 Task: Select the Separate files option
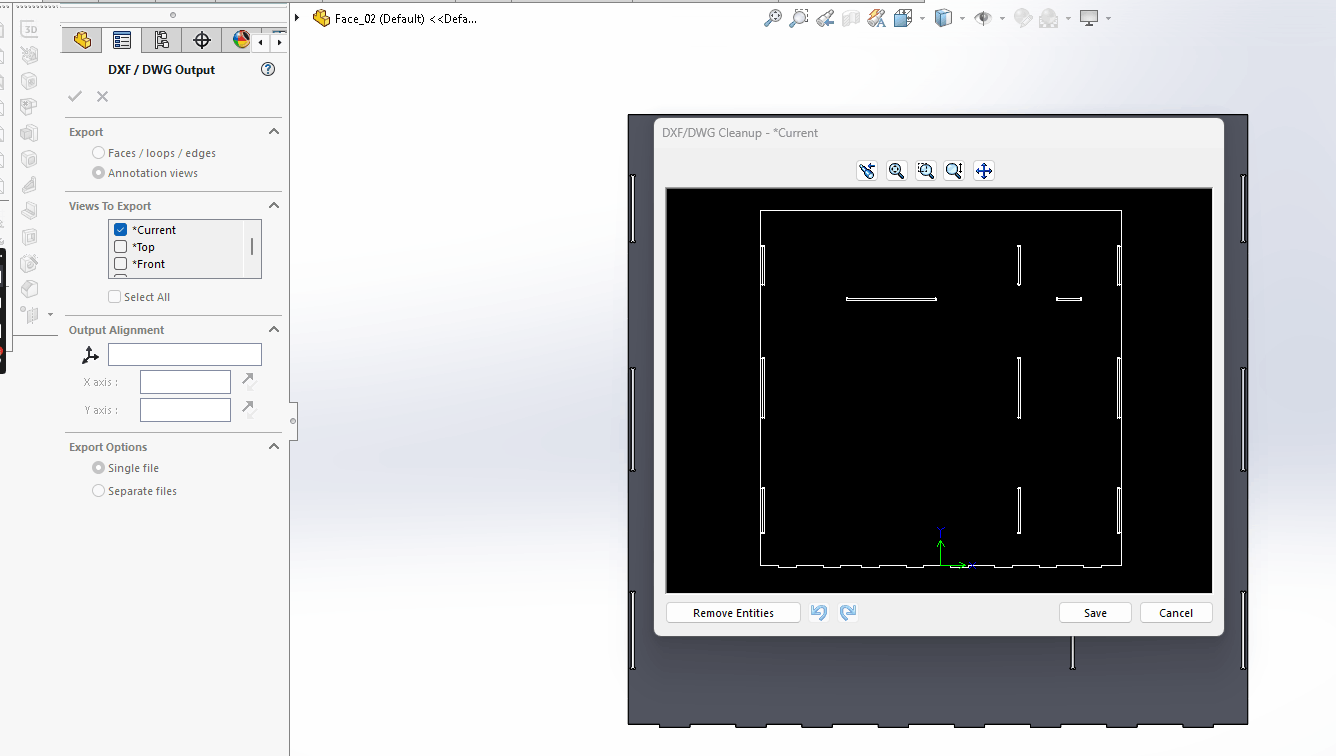98,491
